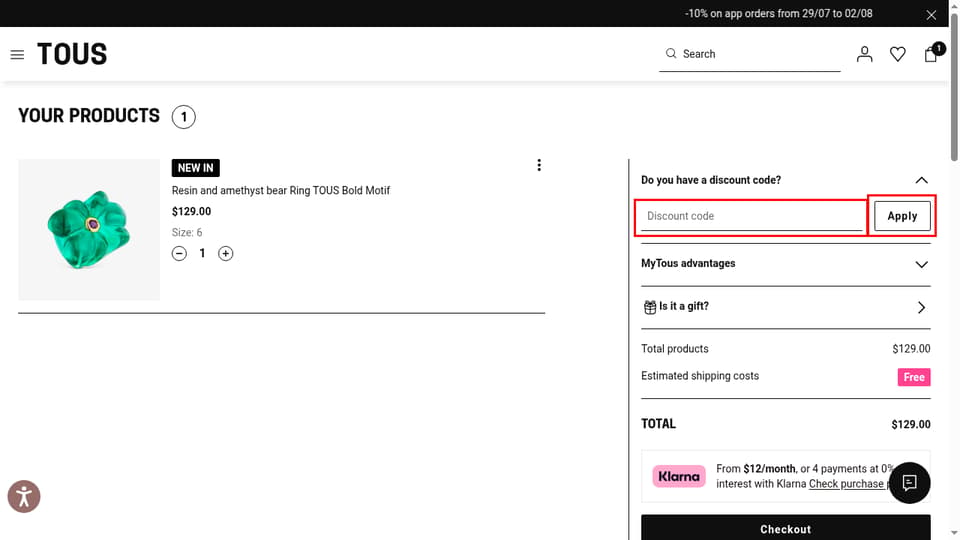
Task: Click the NEW IN badge
Action: [195, 168]
